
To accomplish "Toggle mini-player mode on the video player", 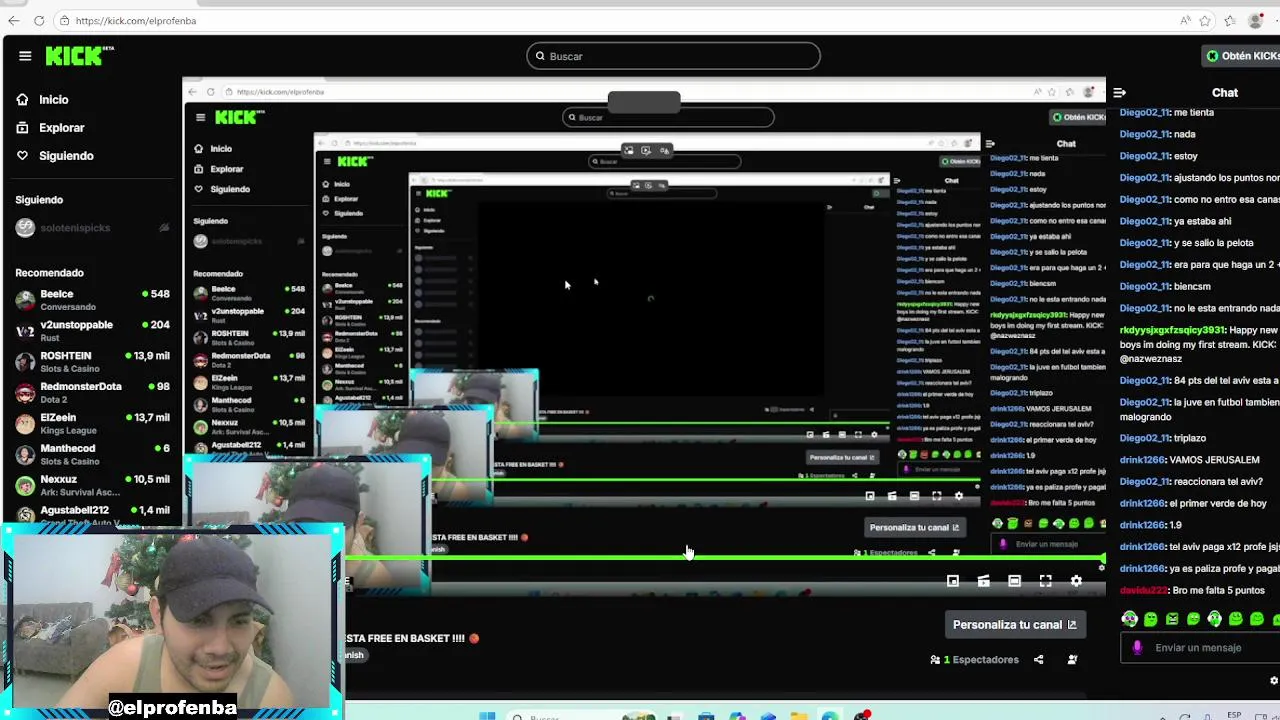I will click(x=953, y=581).
